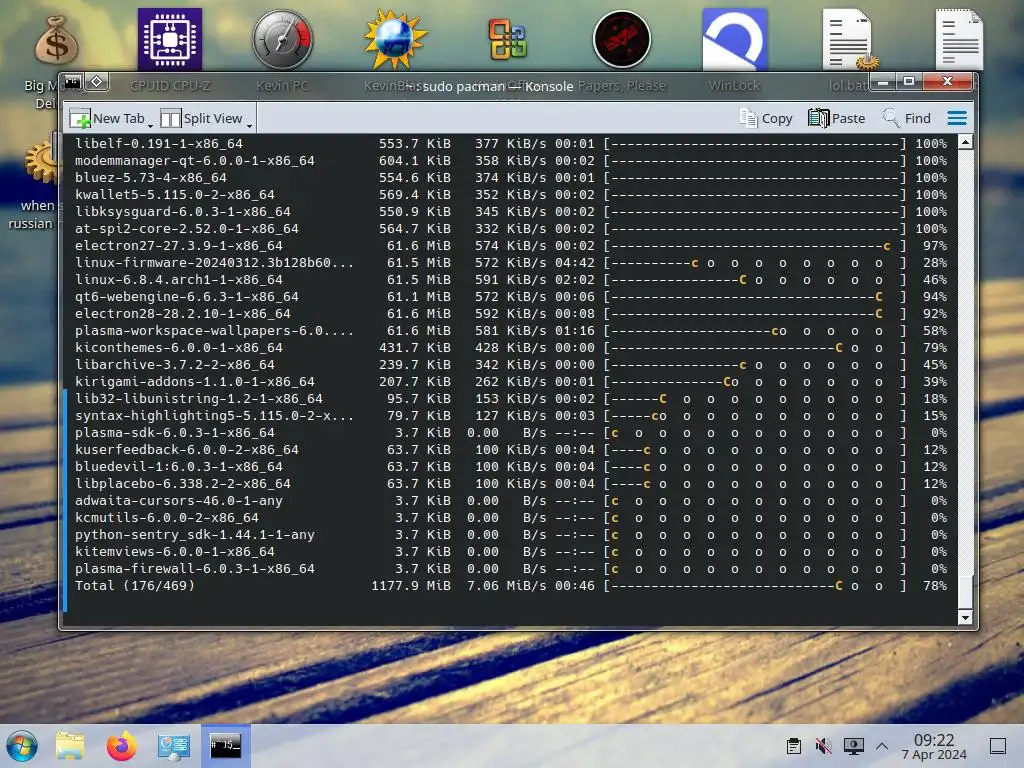
Task: Click the 1177.9 MiB total size value
Action: pos(411,585)
